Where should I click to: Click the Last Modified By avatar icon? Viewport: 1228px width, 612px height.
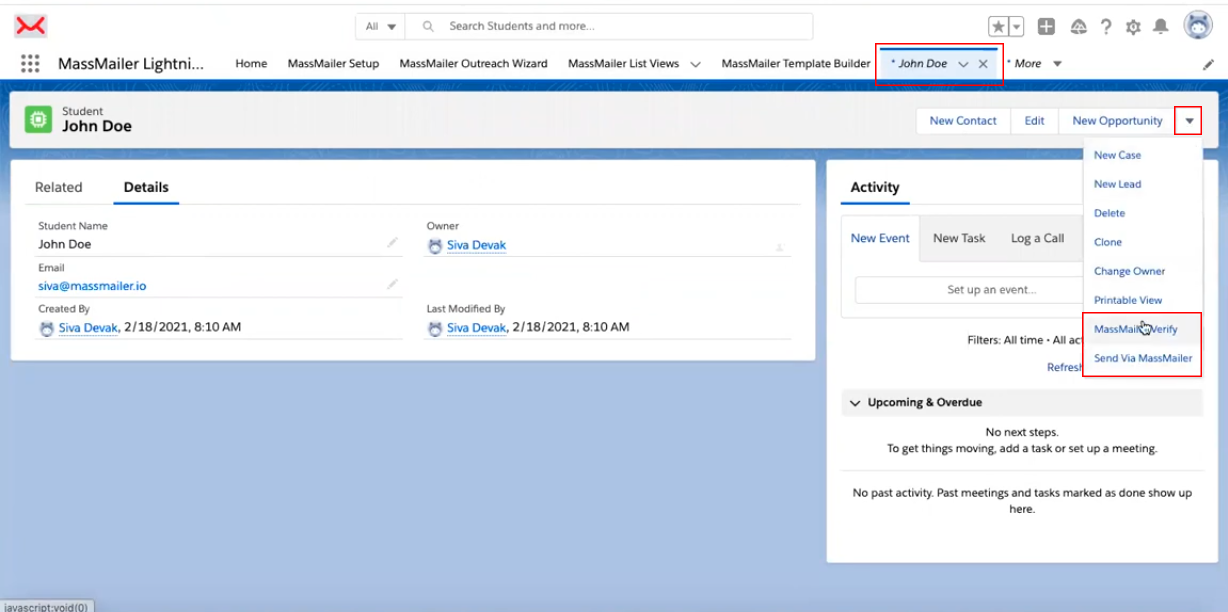(435, 328)
